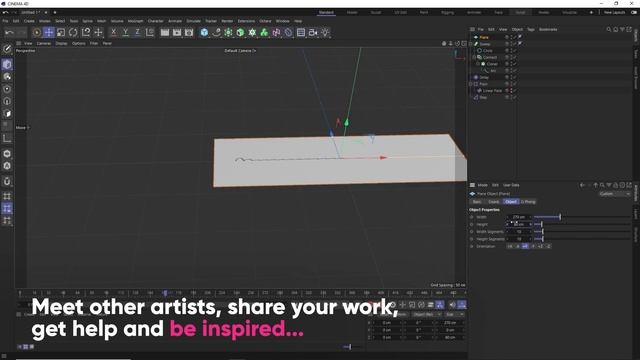Switch to the Basic attributes tab
This screenshot has width=640, height=360.
tap(477, 202)
